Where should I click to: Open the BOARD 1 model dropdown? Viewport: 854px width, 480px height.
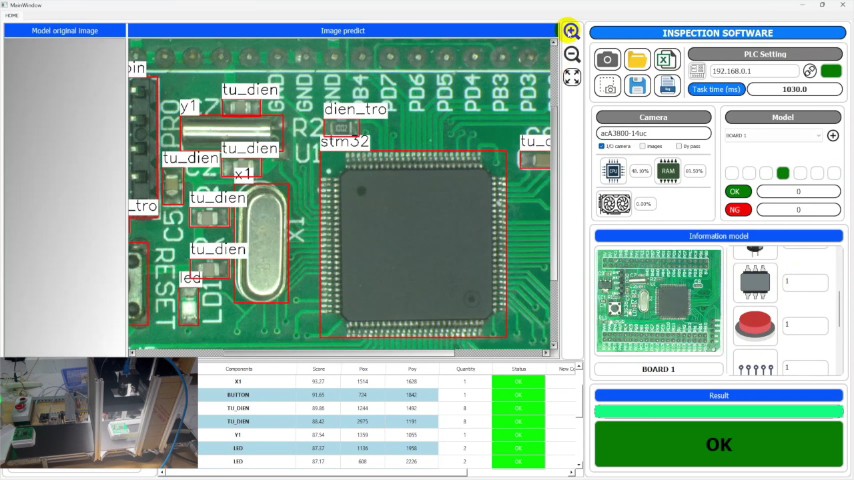point(773,136)
